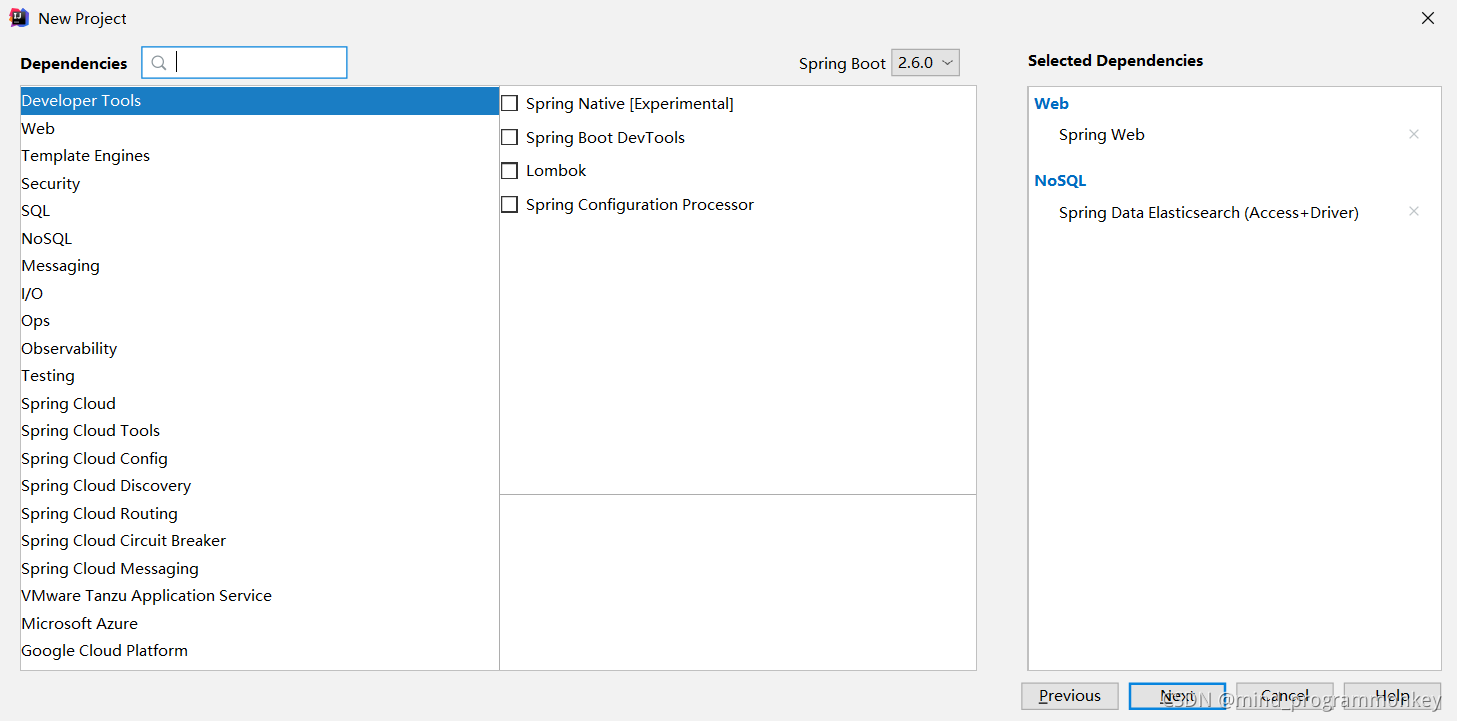Select the Spring Cloud Discovery category

tap(260, 486)
